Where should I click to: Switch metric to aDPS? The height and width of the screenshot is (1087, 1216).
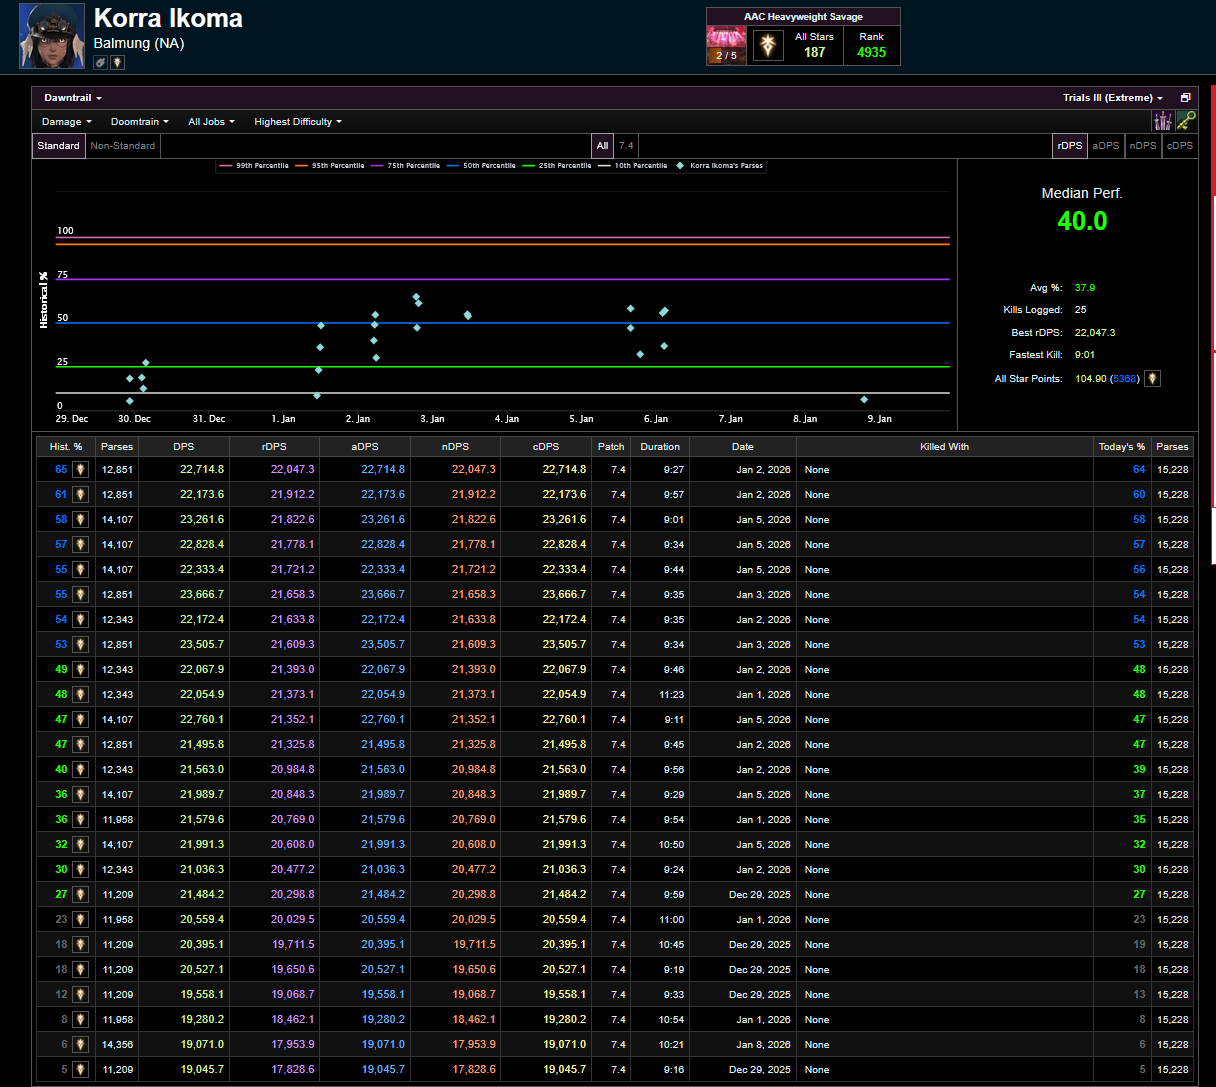(1106, 146)
